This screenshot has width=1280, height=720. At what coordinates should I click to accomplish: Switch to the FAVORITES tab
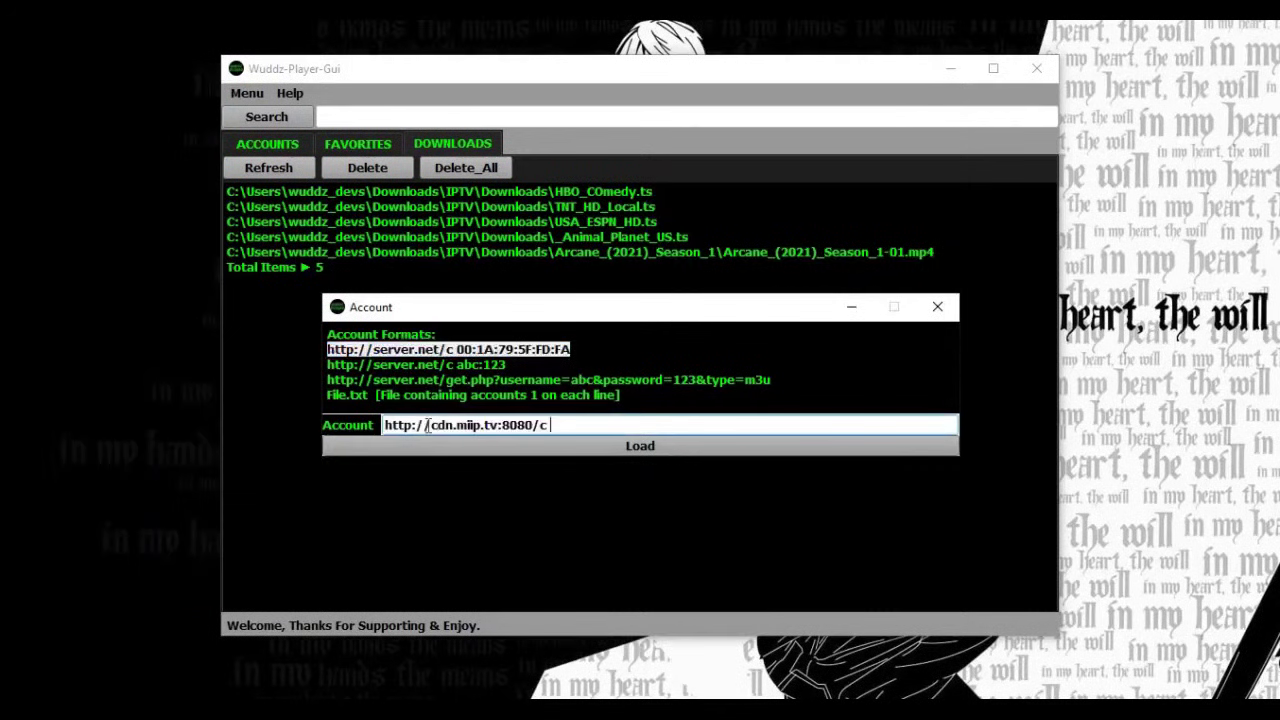pos(357,144)
